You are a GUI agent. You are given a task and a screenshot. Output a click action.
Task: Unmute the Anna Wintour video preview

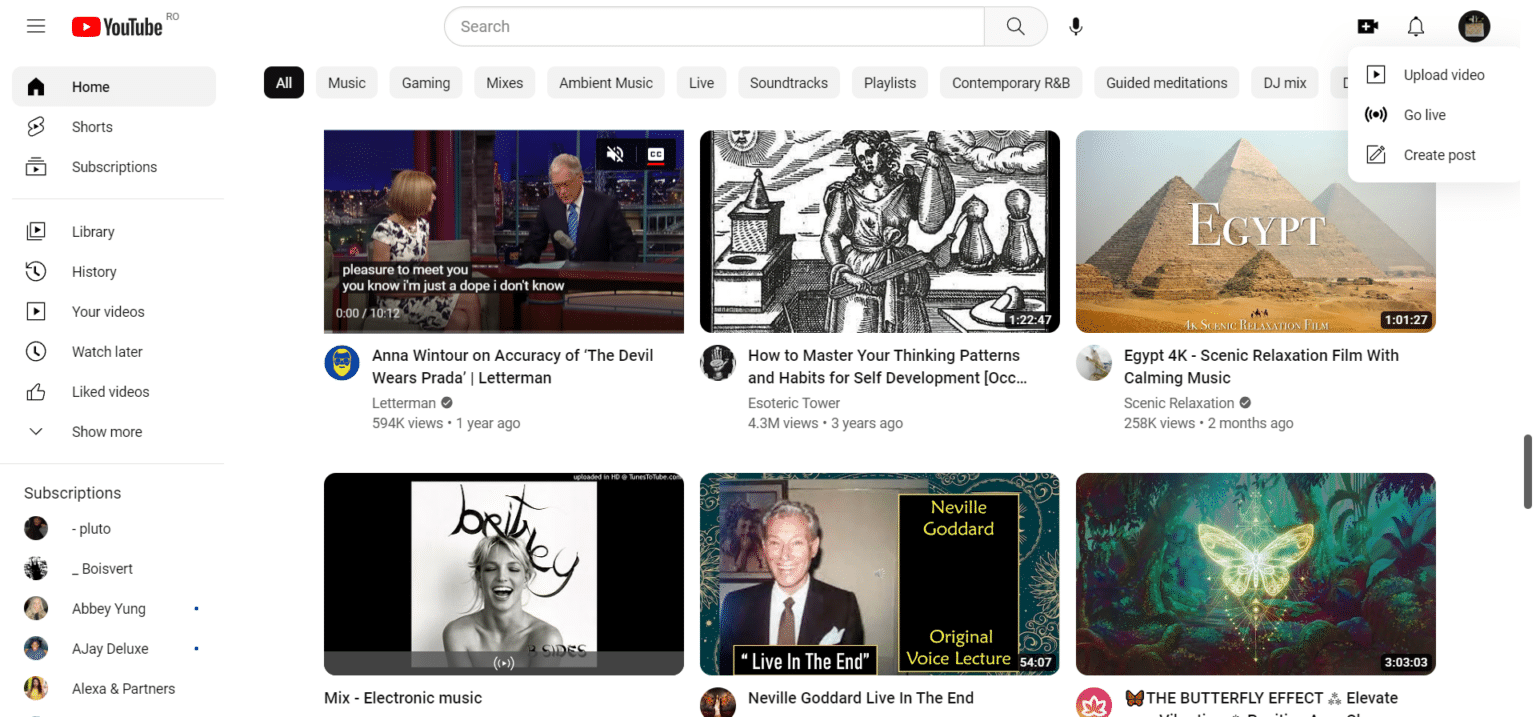tap(615, 155)
